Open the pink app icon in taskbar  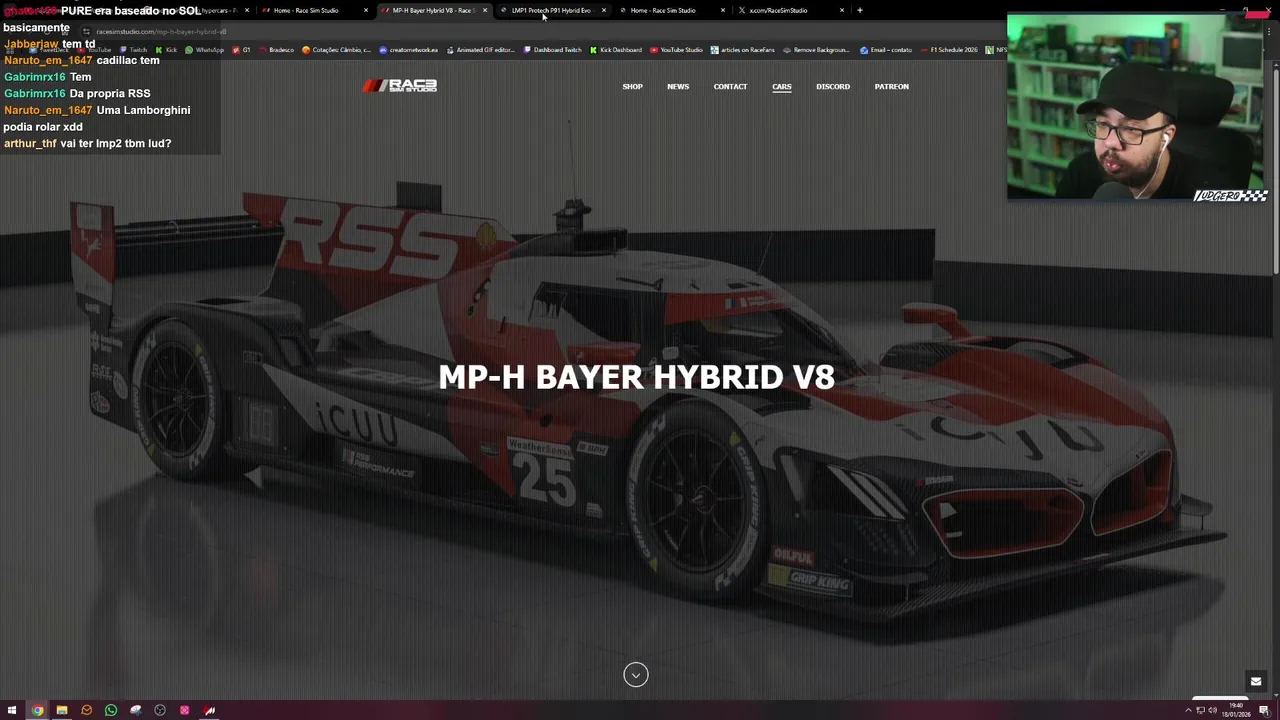click(184, 711)
